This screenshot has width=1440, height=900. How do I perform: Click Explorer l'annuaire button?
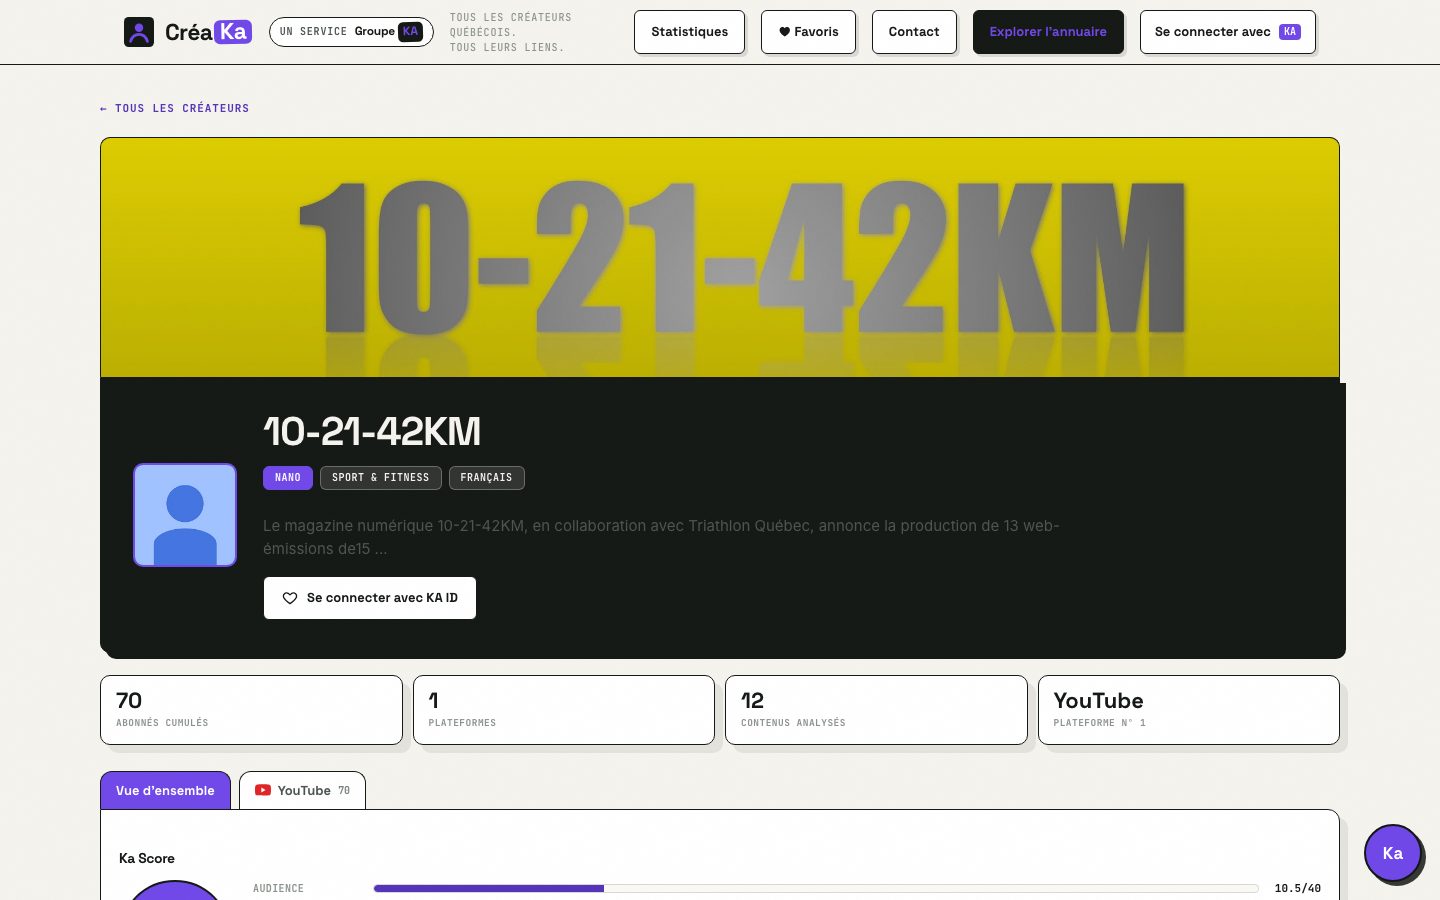(x=1048, y=32)
